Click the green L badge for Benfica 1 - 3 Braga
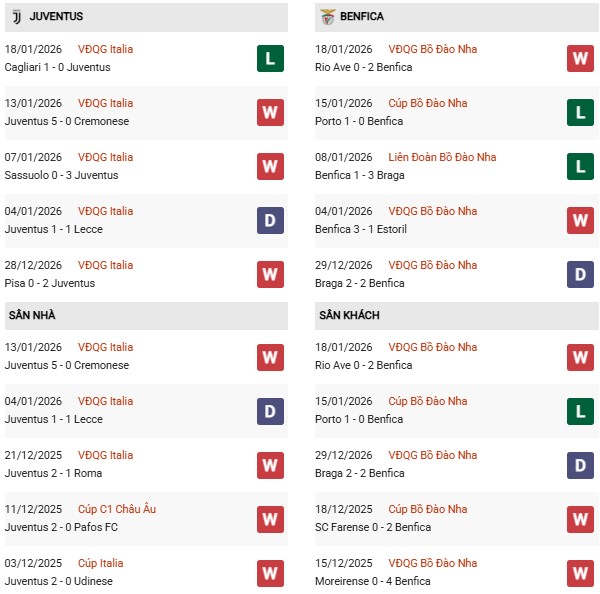The image size is (600, 594). [581, 166]
